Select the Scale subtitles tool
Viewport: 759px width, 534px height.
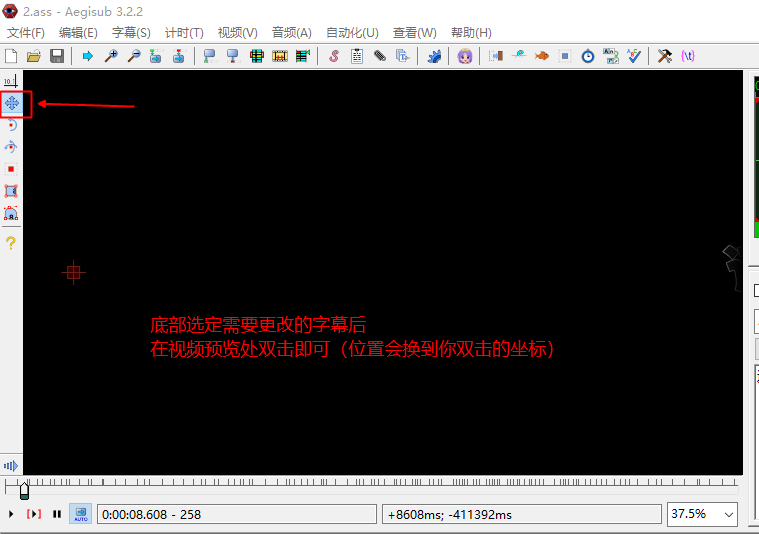(11, 169)
